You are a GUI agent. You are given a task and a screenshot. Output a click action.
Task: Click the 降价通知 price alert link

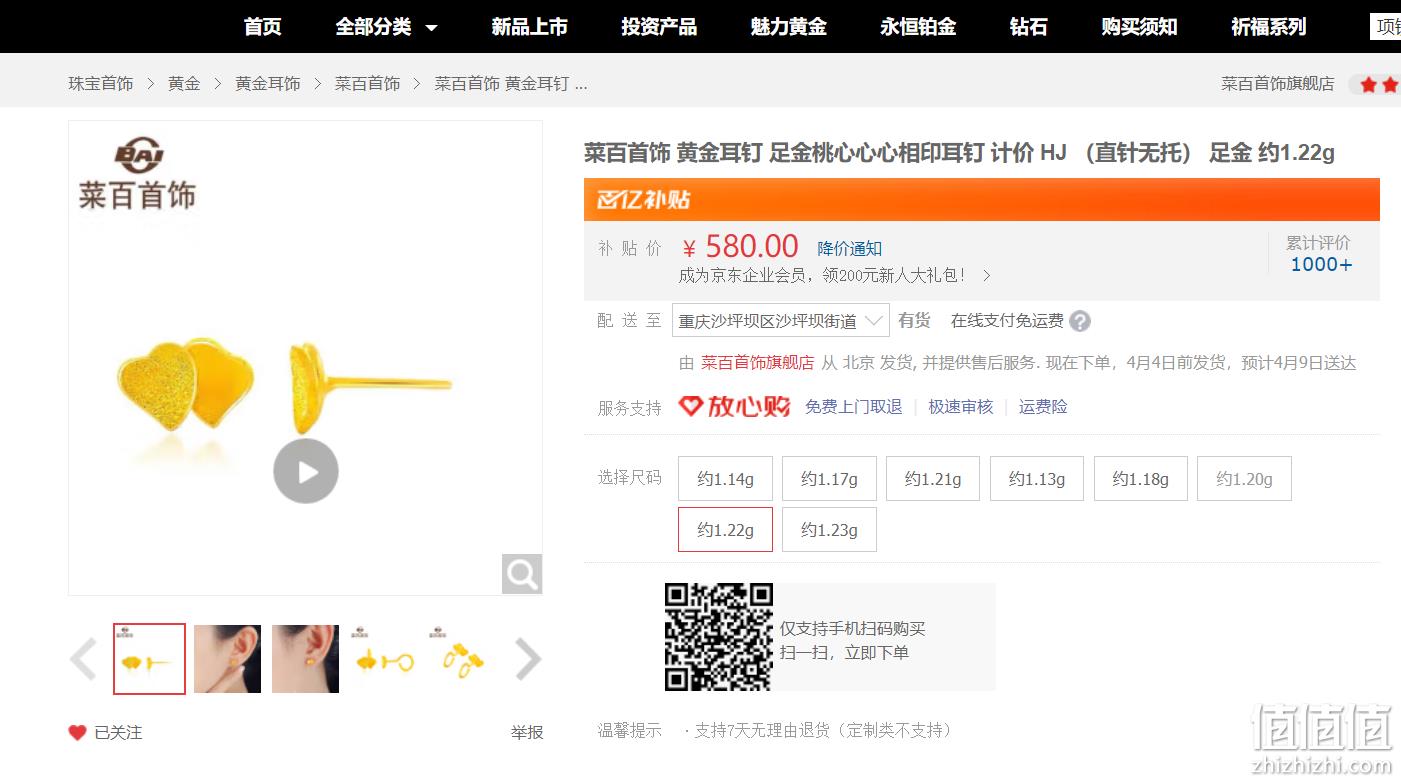coord(850,248)
